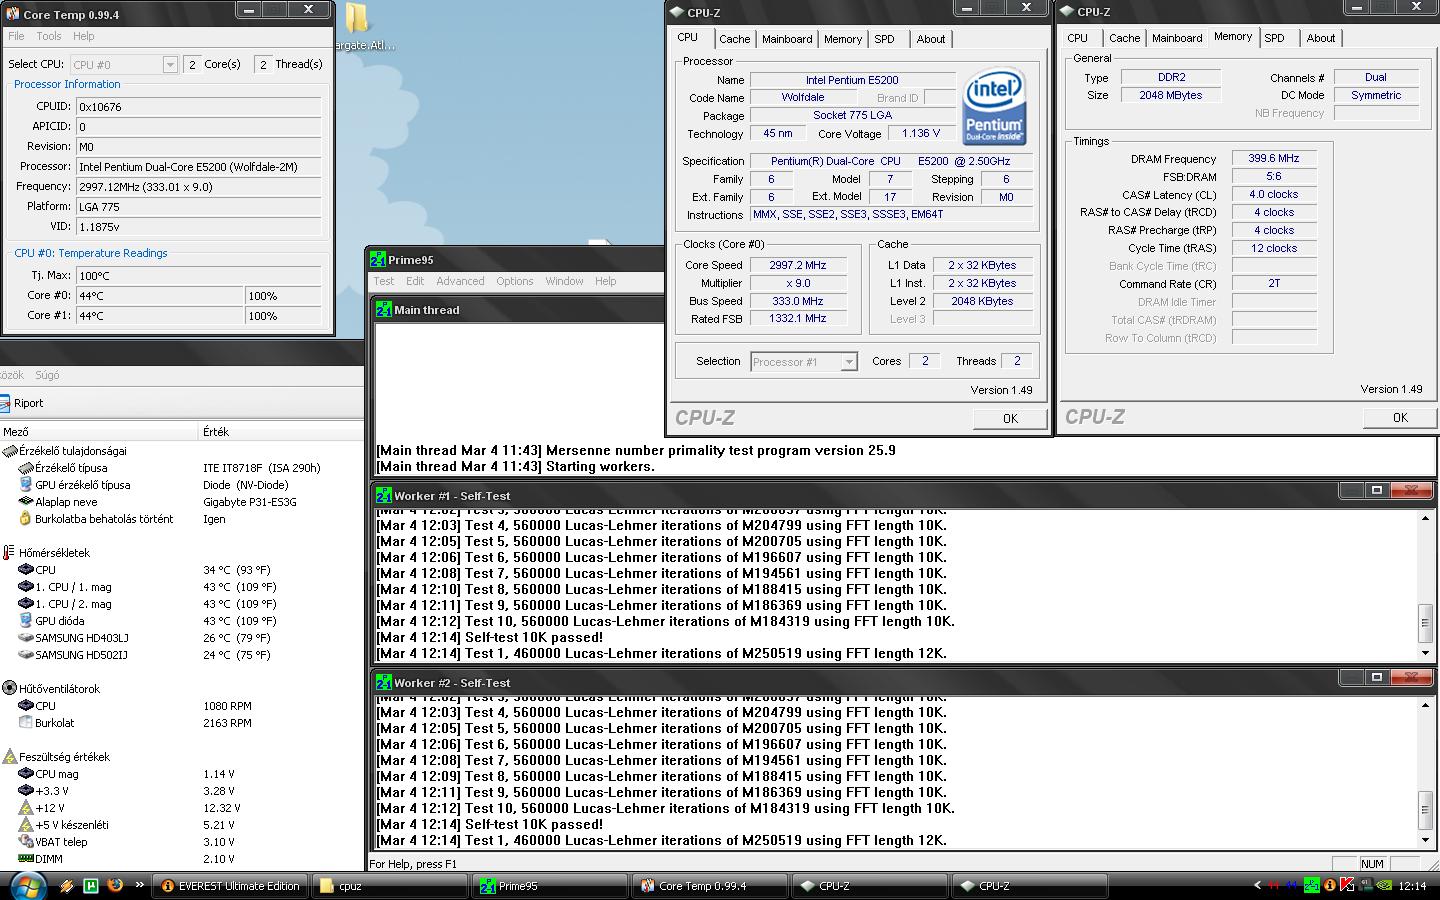This screenshot has height=900, width=1440.
Task: Select the VBAT telep battery row icon
Action: 26,842
